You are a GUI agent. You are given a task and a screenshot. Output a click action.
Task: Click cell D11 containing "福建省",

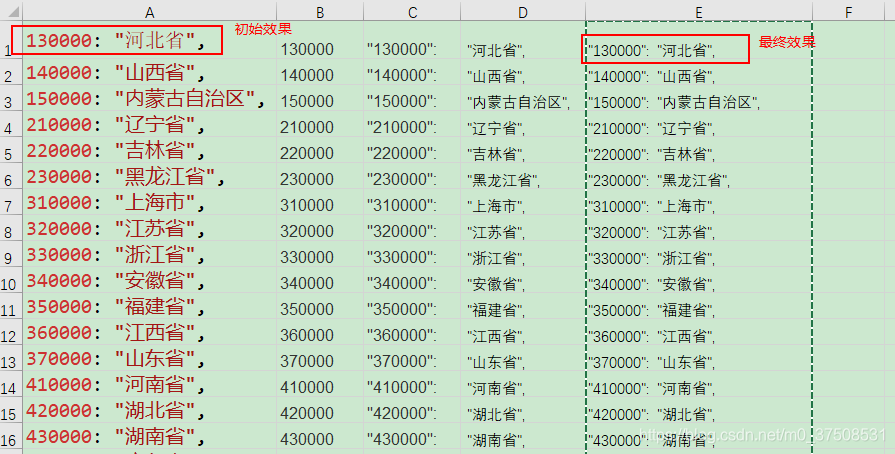point(523,306)
